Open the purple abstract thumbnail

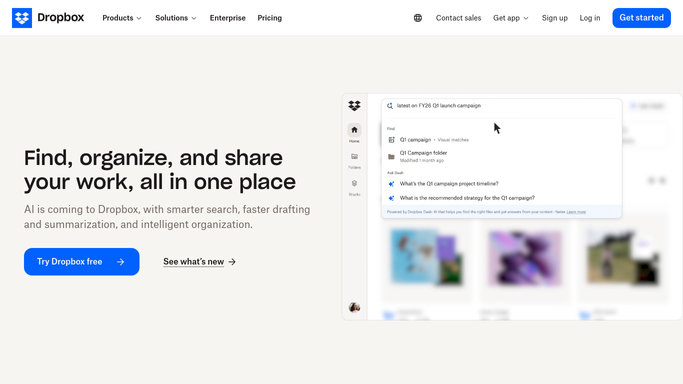tap(524, 258)
